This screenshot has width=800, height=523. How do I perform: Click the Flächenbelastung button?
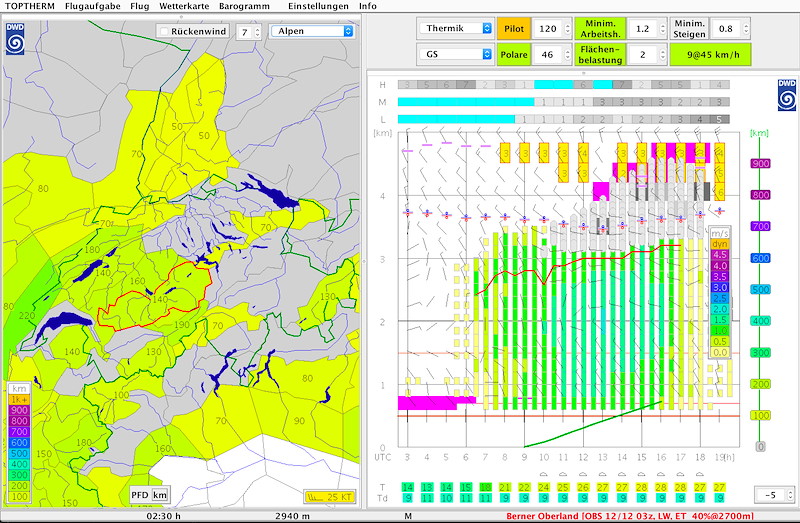[x=600, y=55]
